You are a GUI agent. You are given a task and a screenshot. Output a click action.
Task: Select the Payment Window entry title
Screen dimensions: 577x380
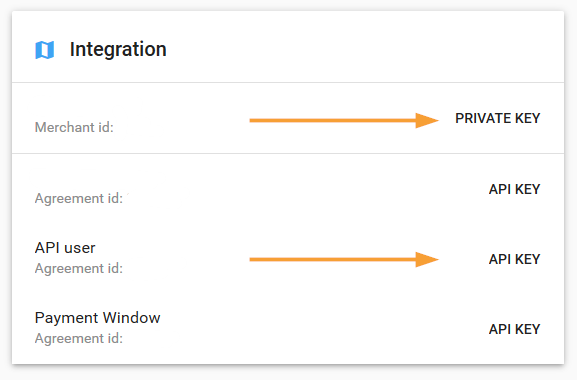tap(98, 317)
